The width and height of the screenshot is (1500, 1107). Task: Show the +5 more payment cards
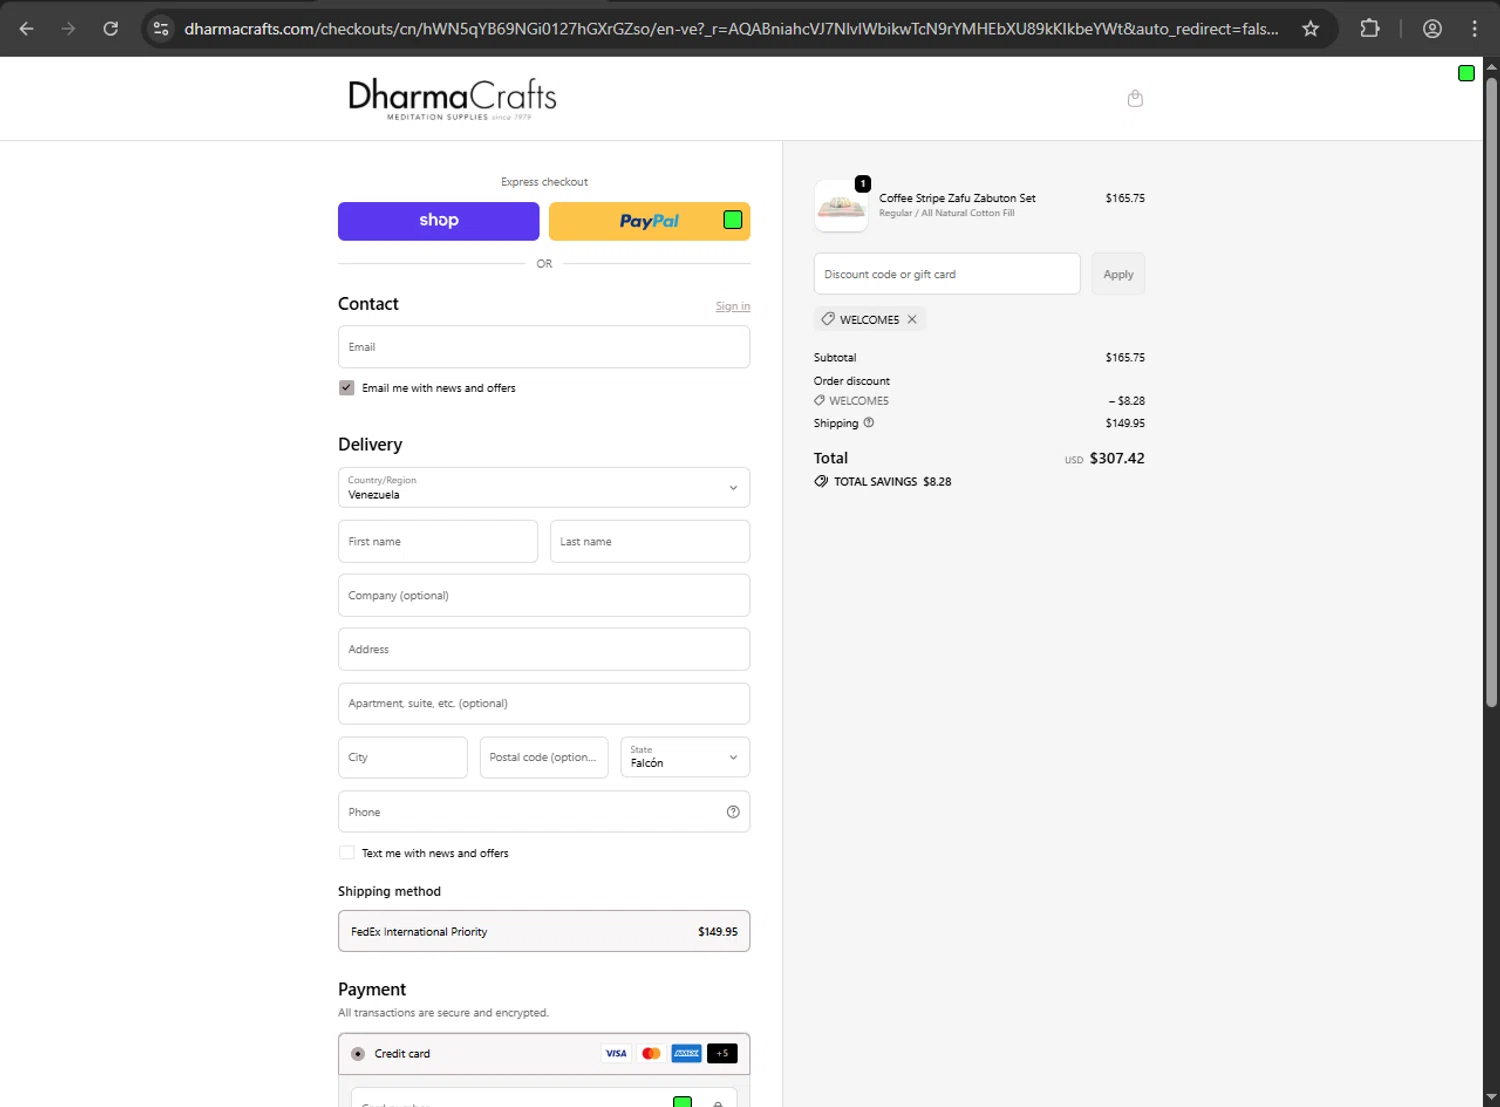pos(722,1053)
